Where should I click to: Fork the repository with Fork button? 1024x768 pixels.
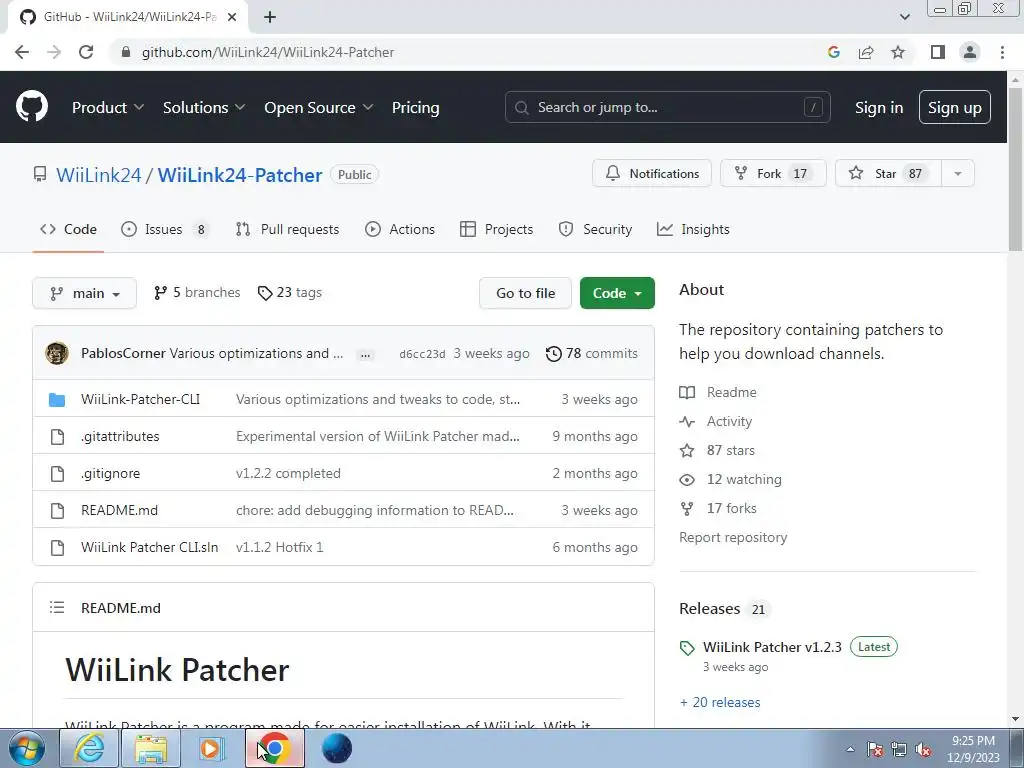(773, 174)
